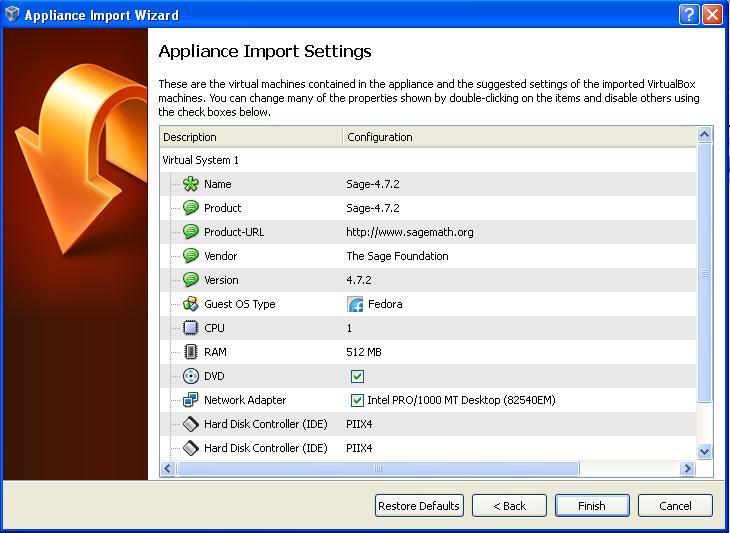Click the DVD disc icon
Screen dimensions: 730x533
191,376
